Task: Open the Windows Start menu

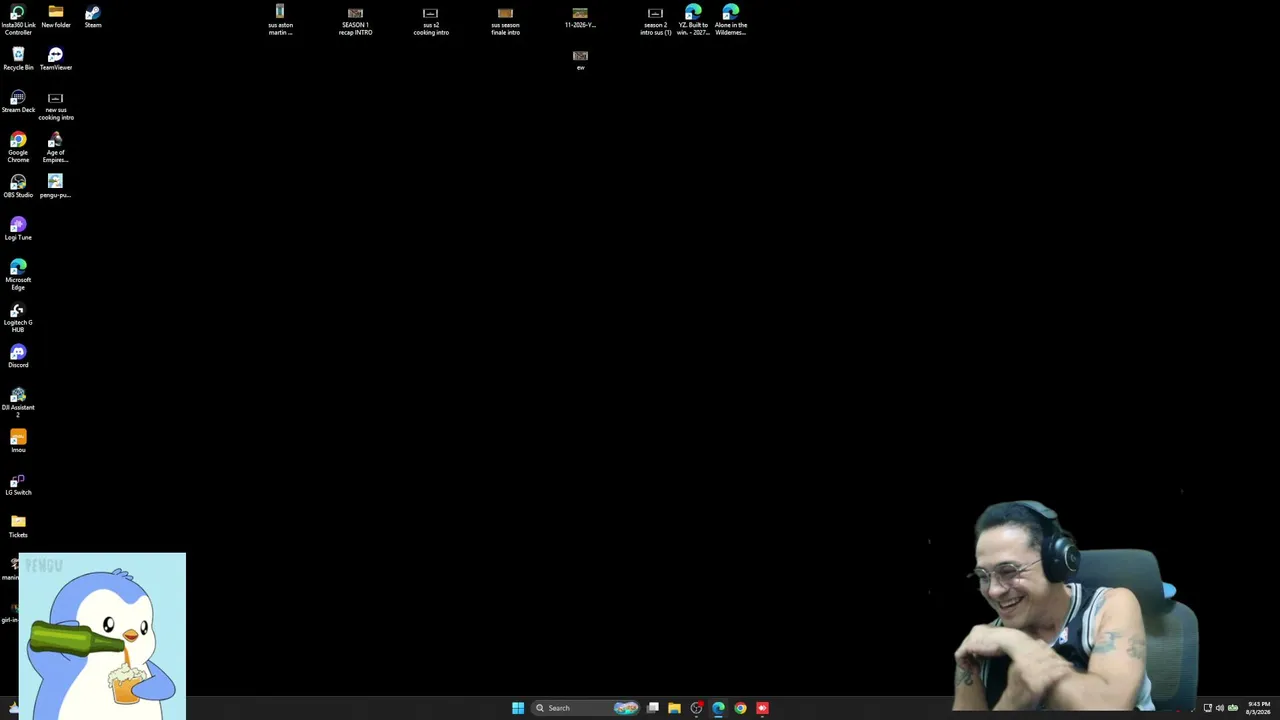Action: point(518,708)
